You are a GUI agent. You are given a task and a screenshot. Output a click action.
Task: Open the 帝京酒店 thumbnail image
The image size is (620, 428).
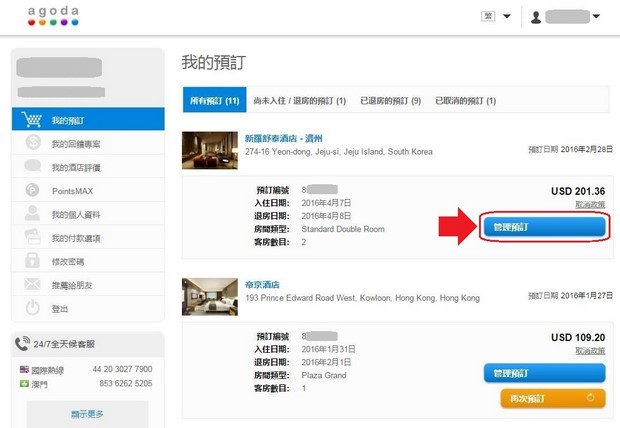pos(210,297)
